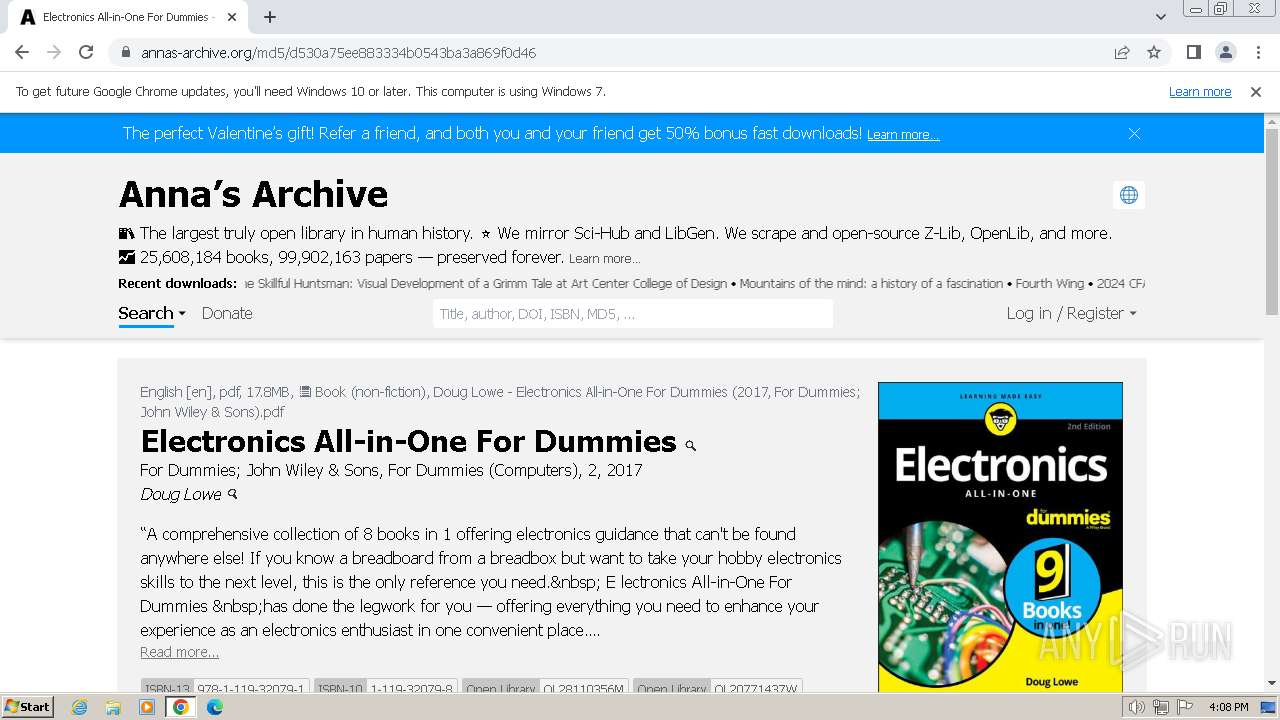The width and height of the screenshot is (1280, 720).
Task: Open a new browser tab
Action: coord(270,17)
